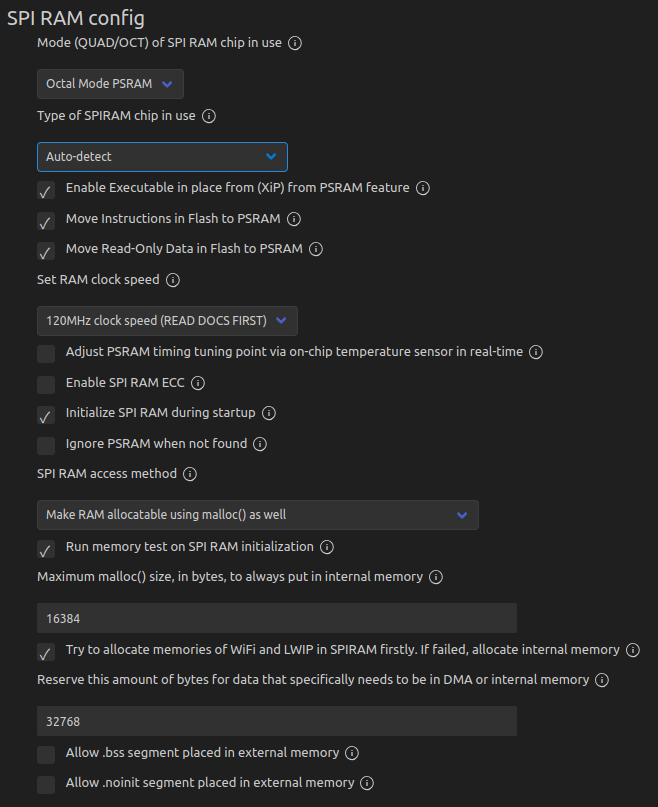Expand the Auto-detect chip type dropdown
The image size is (658, 807).
tap(162, 157)
